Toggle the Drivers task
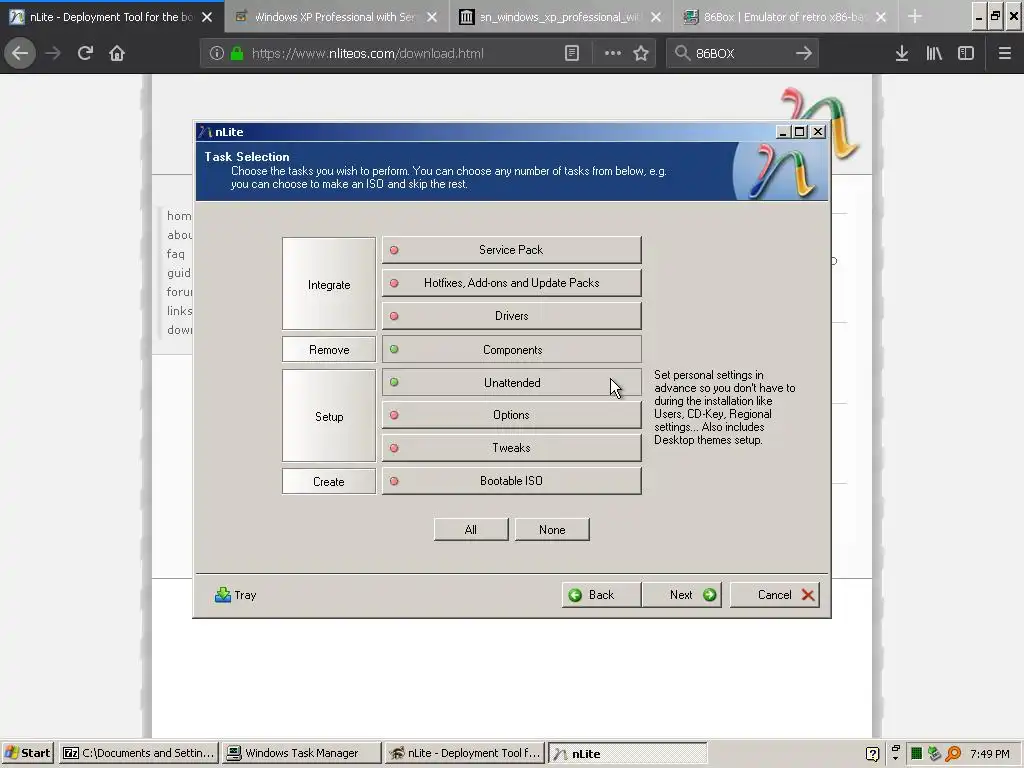 pos(511,316)
